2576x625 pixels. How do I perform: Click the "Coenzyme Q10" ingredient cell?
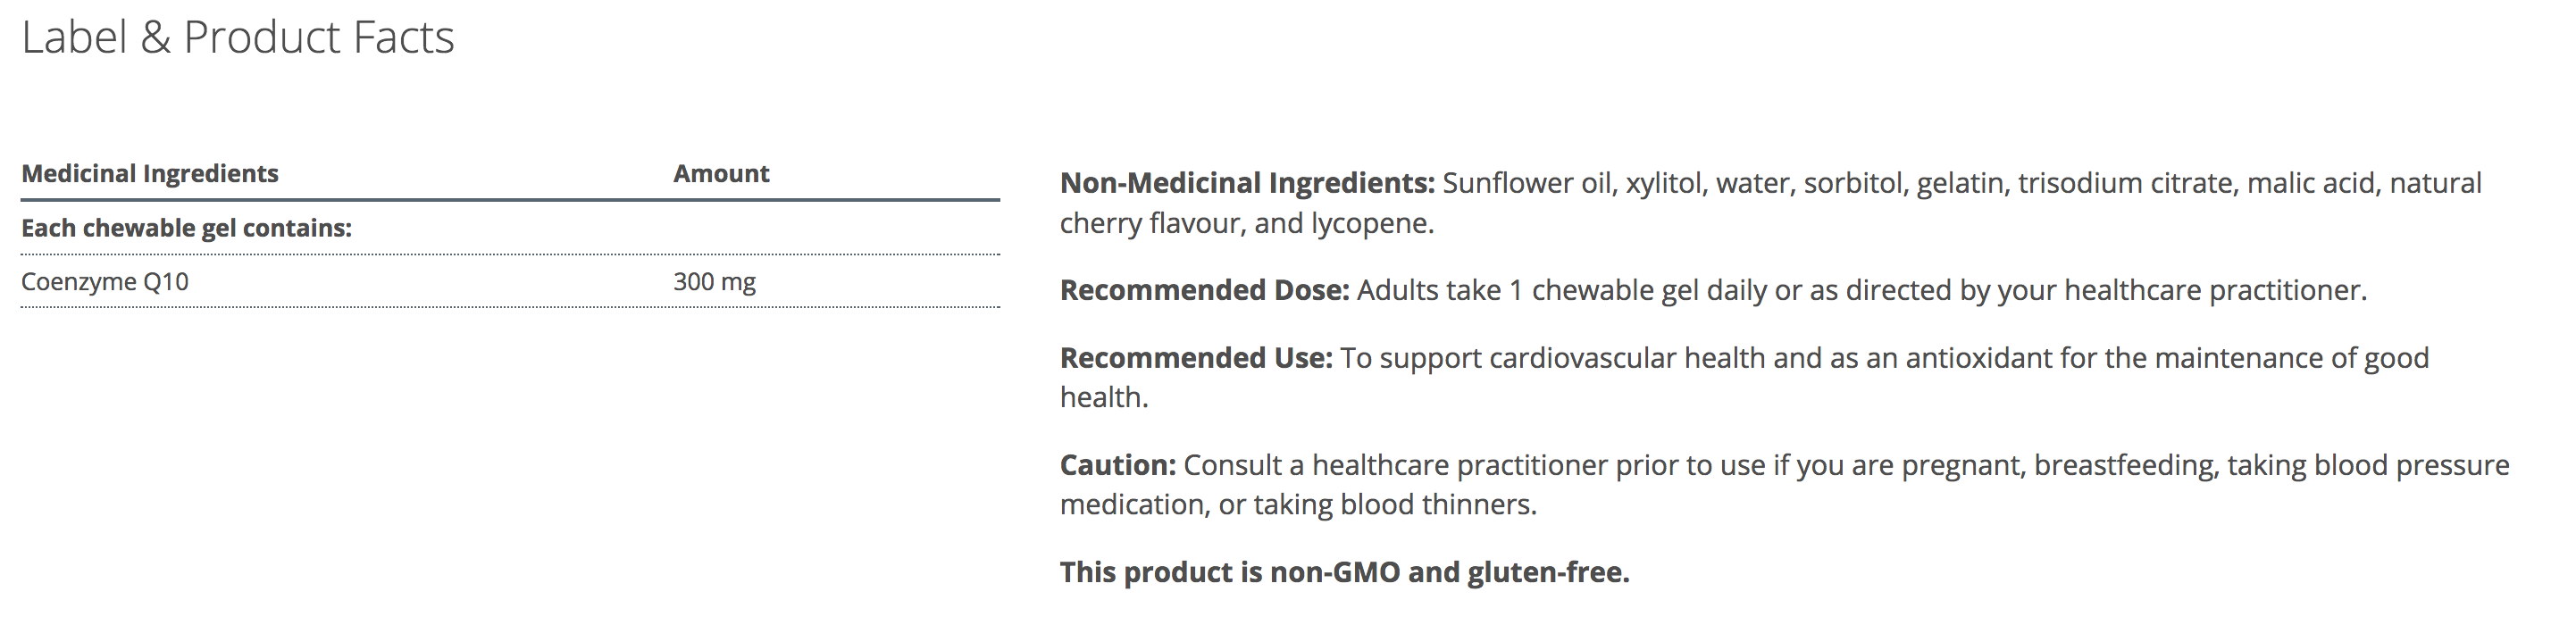click(105, 282)
